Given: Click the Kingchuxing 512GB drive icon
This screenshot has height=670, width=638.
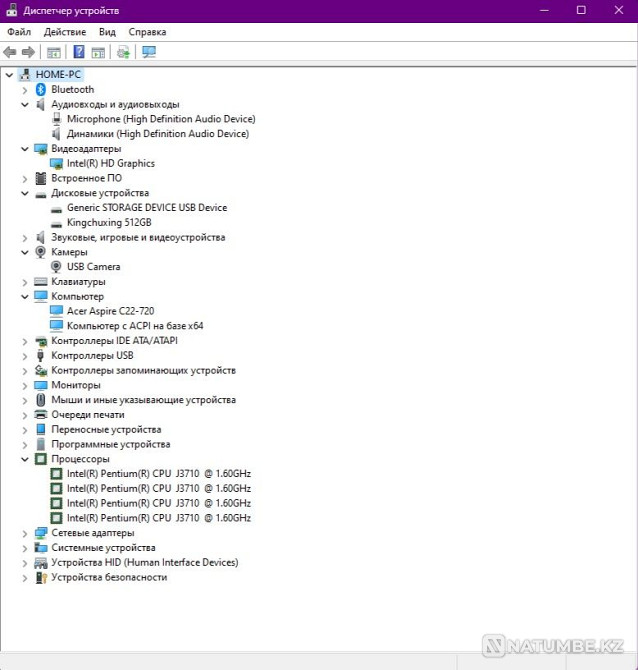Looking at the screenshot, I should (x=56, y=223).
